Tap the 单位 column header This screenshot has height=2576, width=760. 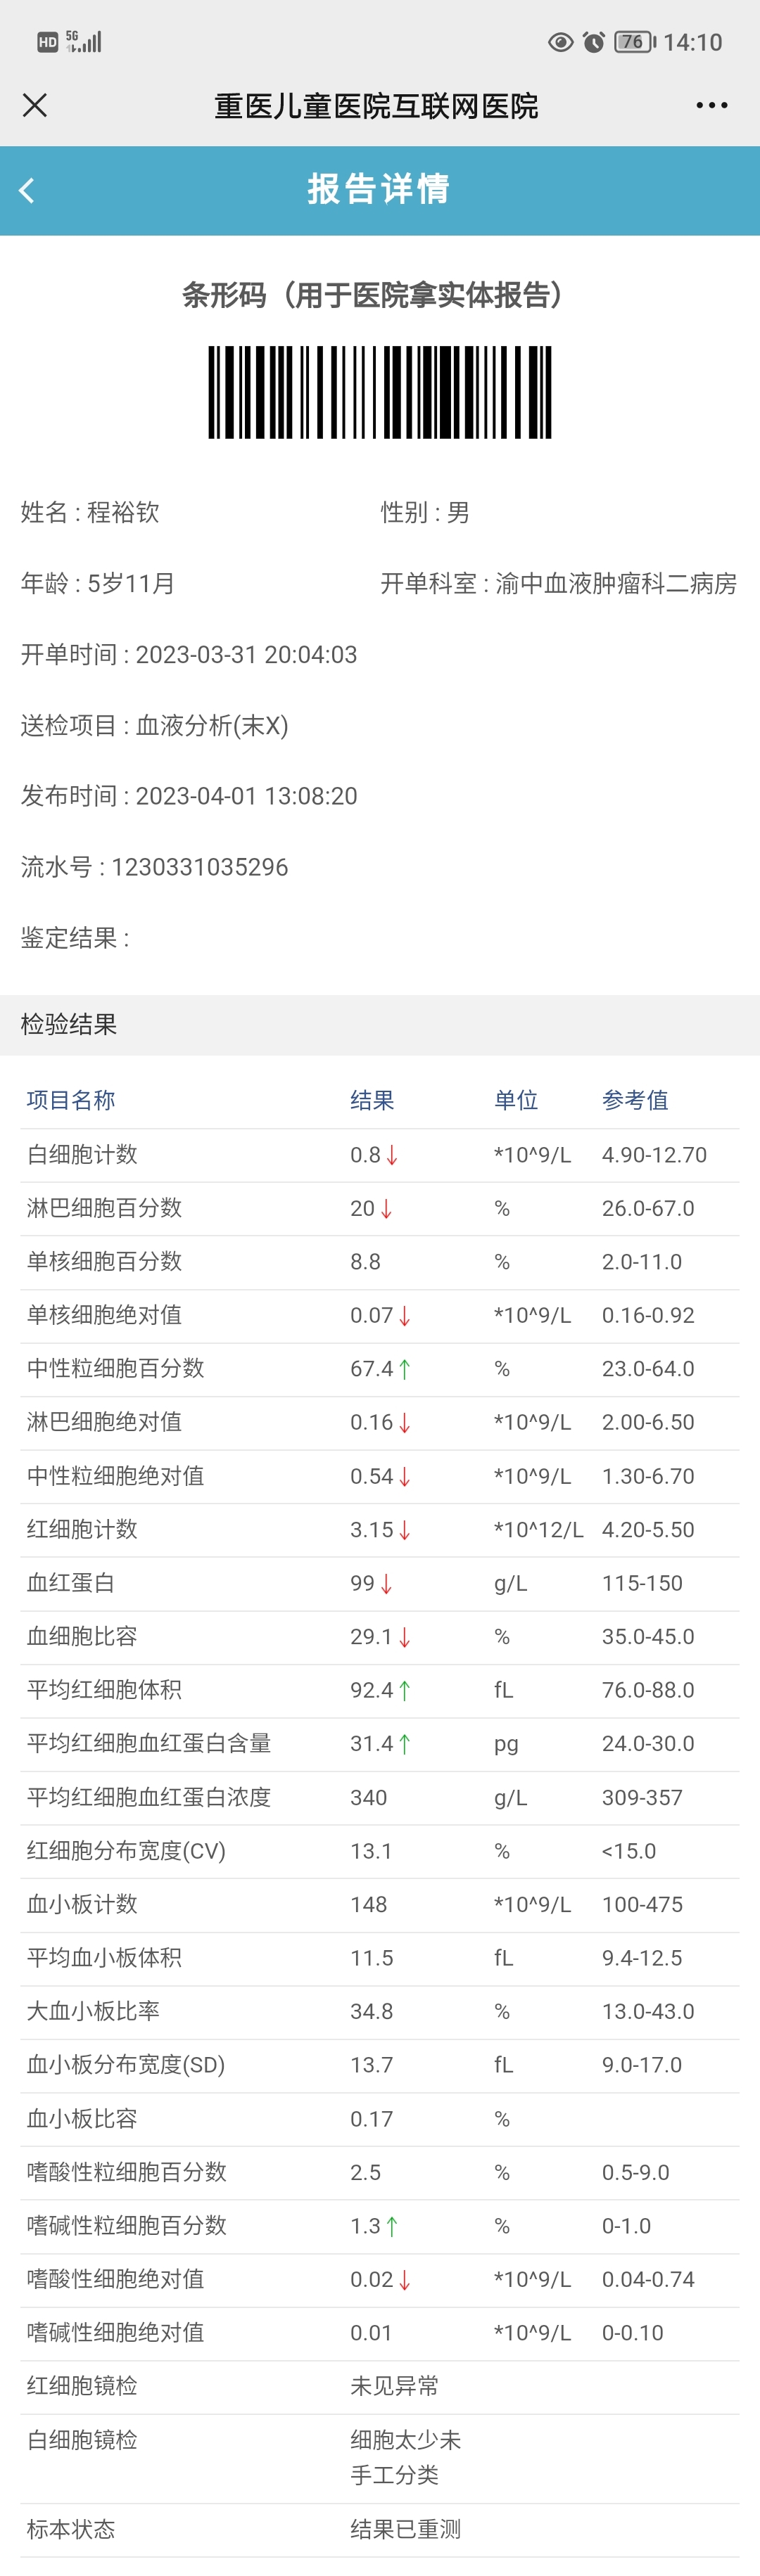pyautogui.click(x=516, y=1100)
